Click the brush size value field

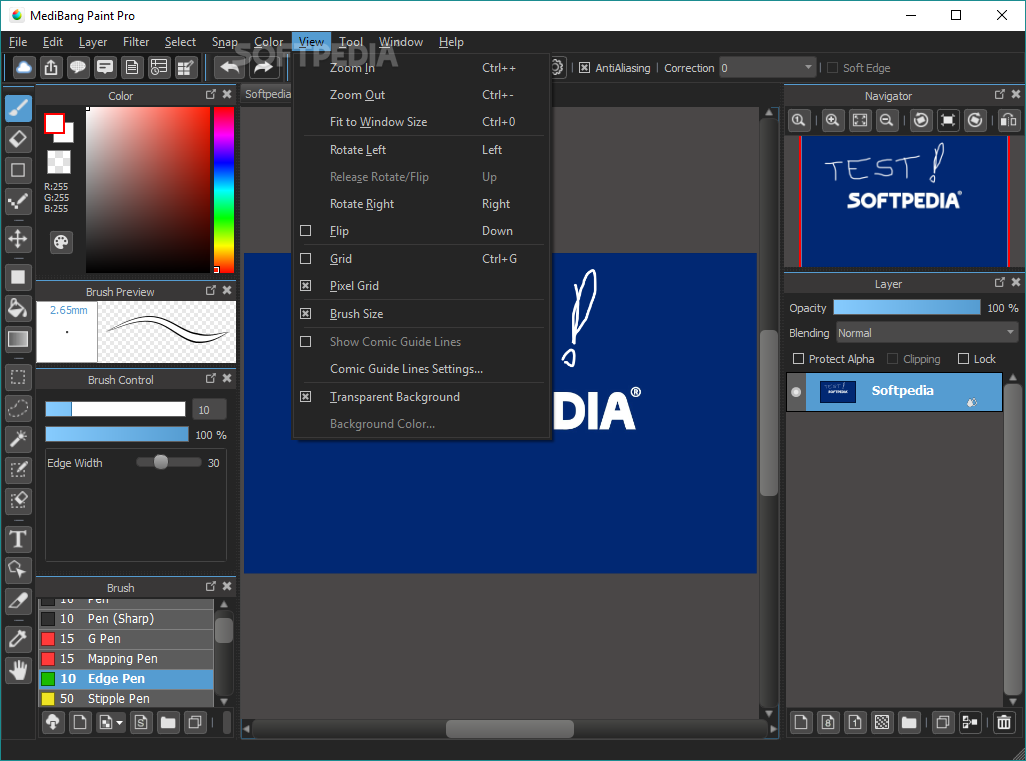[209, 410]
